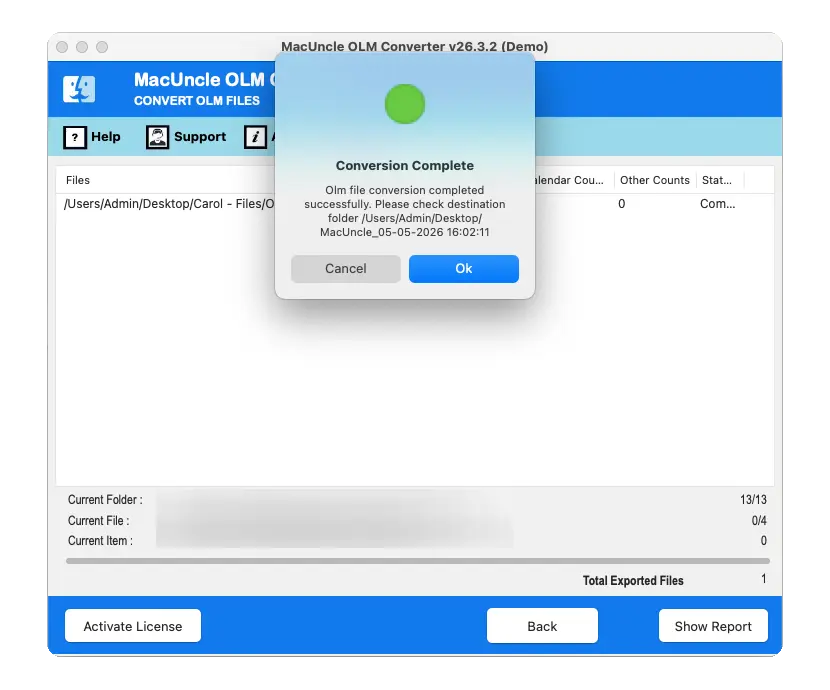830x690 pixels.
Task: Zoom the window with the third title button
Action: coord(102,47)
